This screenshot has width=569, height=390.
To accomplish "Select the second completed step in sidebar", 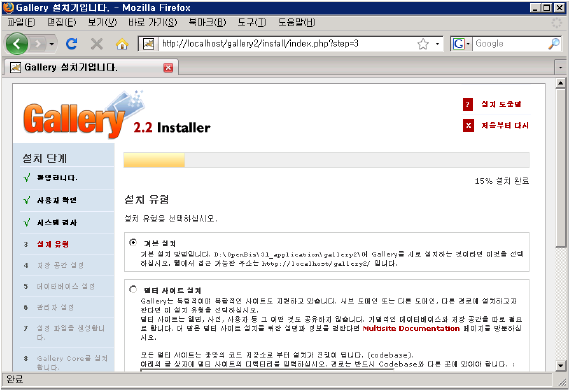I will 56,200.
